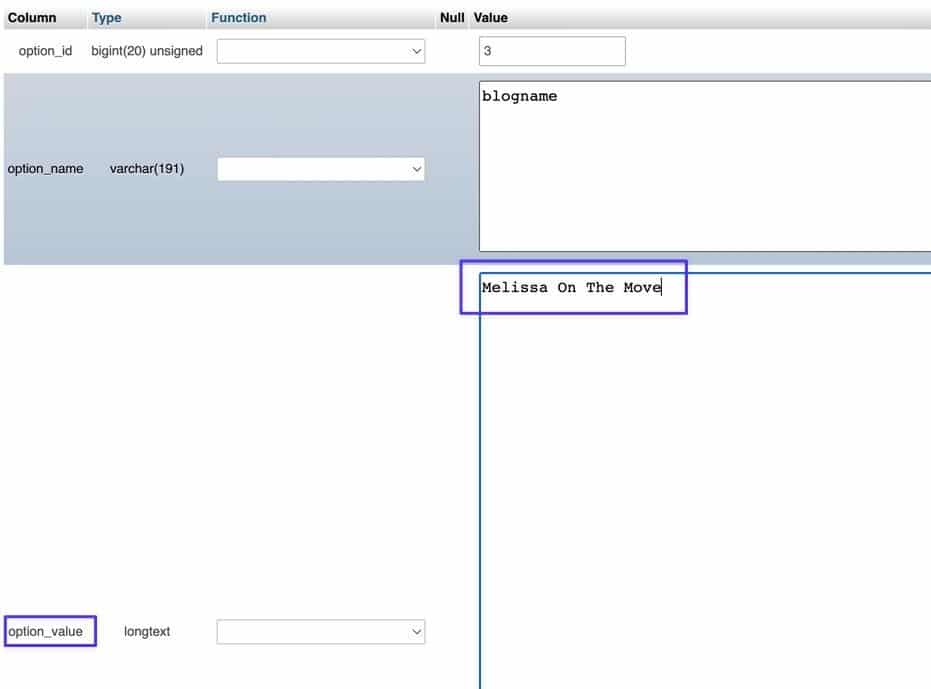This screenshot has width=931, height=689.
Task: Click the Function column header
Action: click(x=238, y=17)
